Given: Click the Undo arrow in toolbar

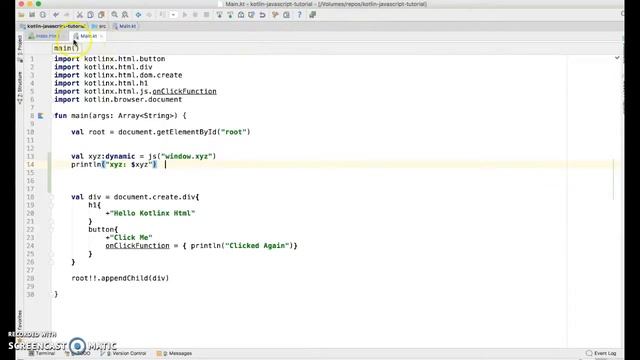Looking at the screenshot, I should 56,15.
